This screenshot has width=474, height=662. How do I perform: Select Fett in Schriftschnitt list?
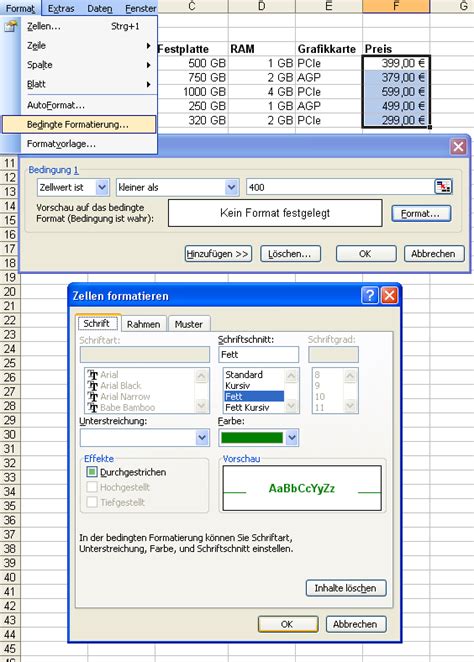point(254,396)
